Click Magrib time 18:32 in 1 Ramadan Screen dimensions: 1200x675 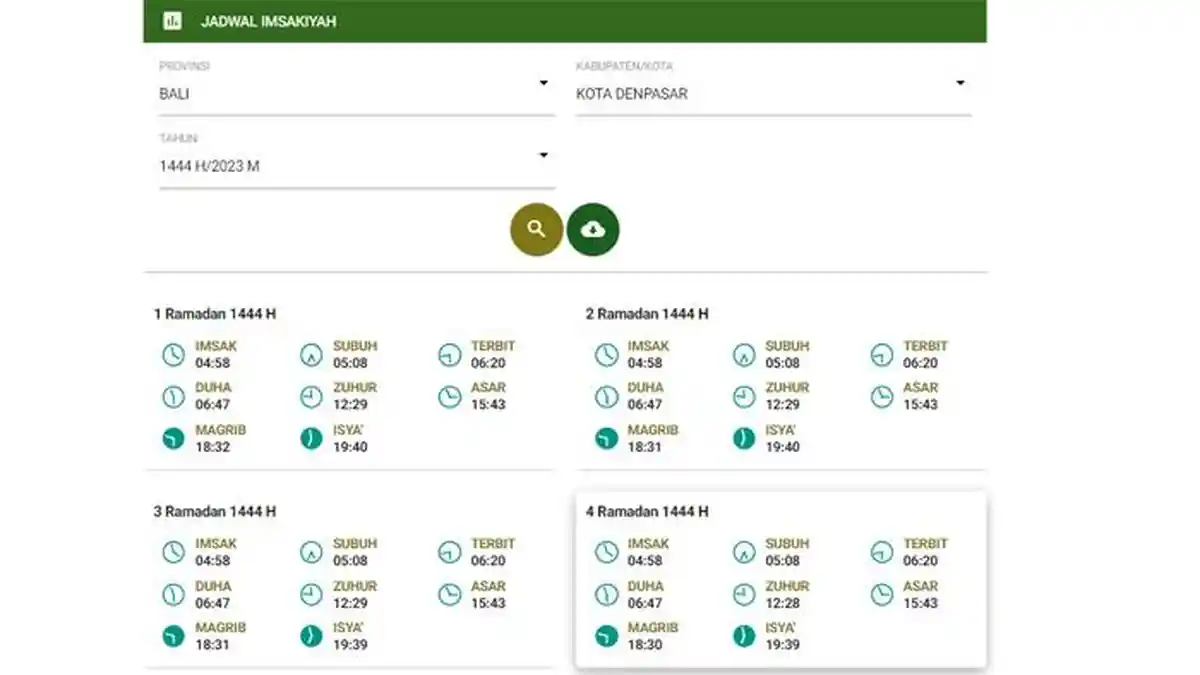(x=212, y=447)
